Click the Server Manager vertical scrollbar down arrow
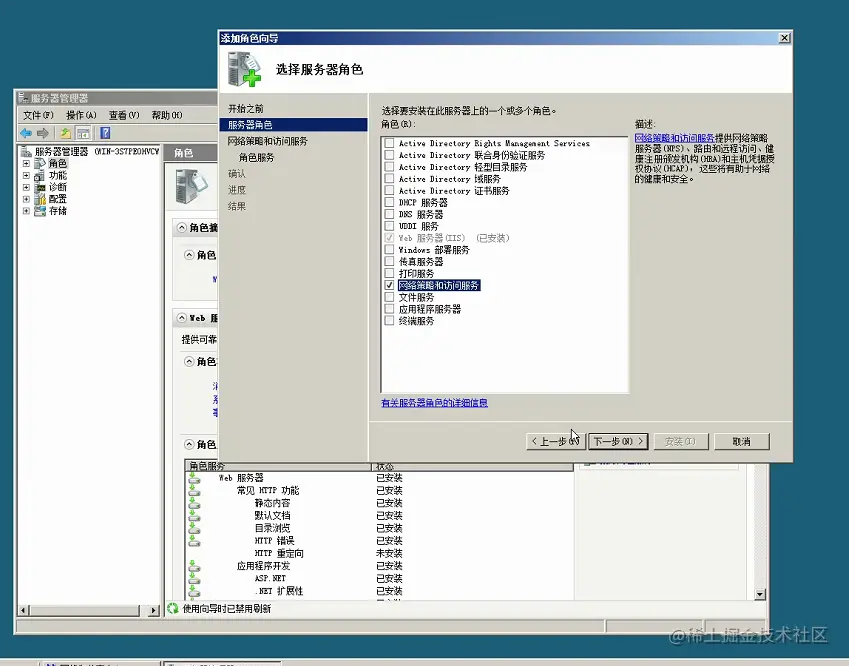Viewport: 849px width, 666px height. (760, 594)
